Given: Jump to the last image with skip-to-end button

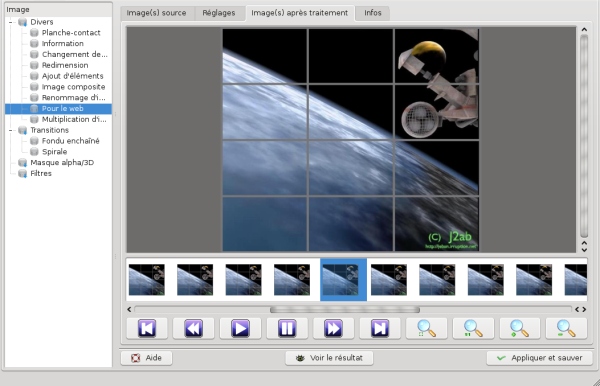Looking at the screenshot, I should 380,328.
